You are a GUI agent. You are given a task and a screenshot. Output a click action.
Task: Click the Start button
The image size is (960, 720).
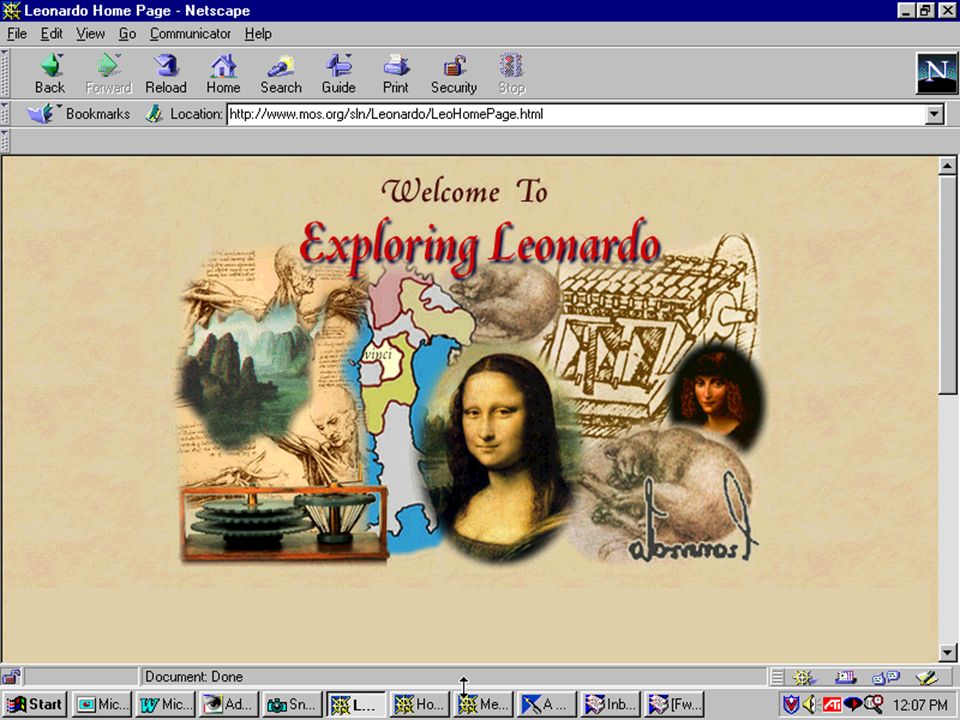pyautogui.click(x=34, y=705)
